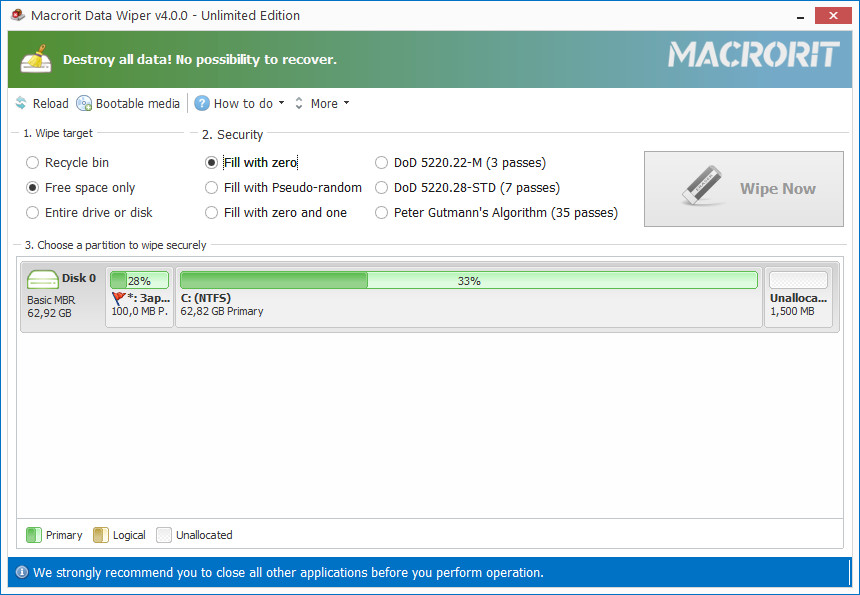Screen dimensions: 860x595
Task: Click the green Primary legend swatch
Action: [x=34, y=535]
